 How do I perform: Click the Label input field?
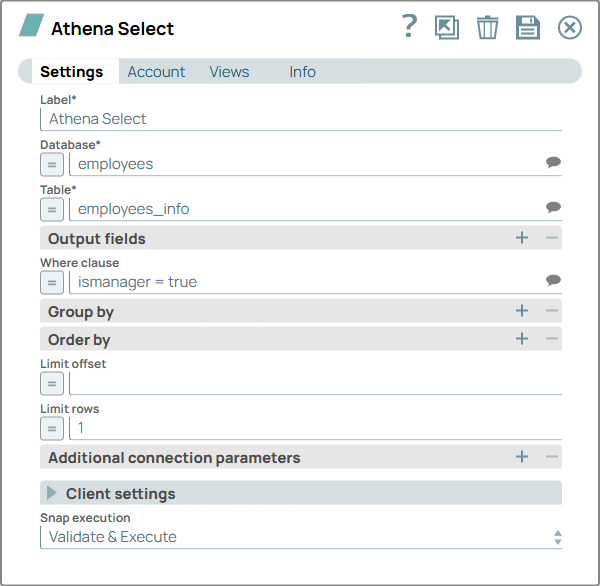pos(301,119)
